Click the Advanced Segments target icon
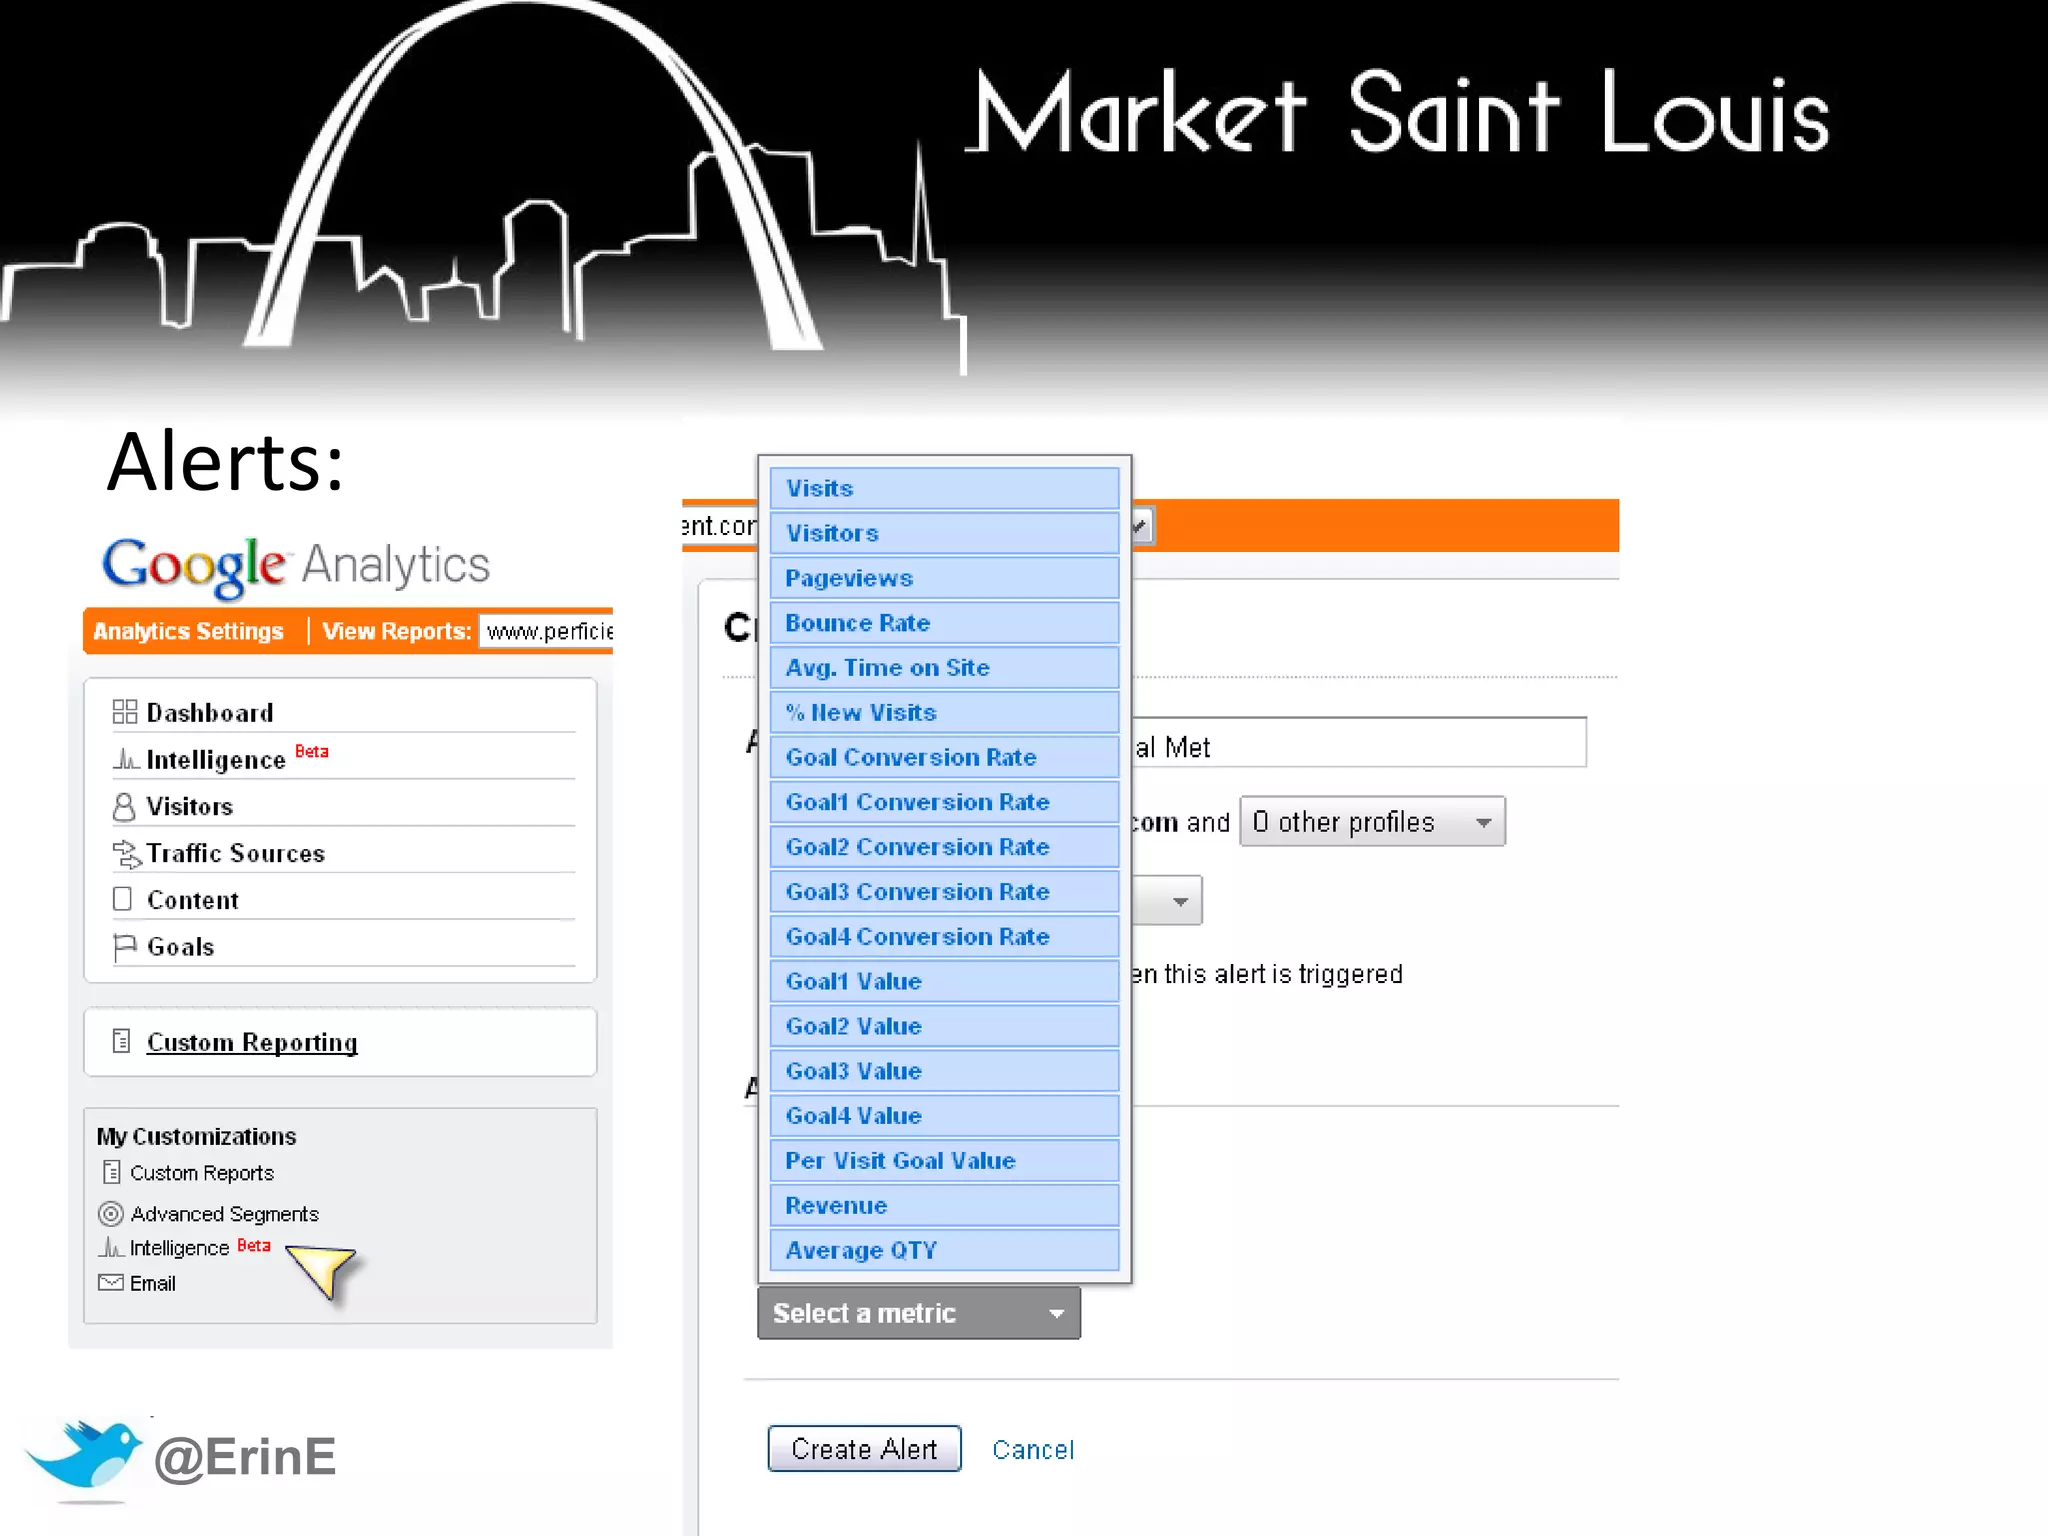2048x1536 pixels. [x=111, y=1214]
